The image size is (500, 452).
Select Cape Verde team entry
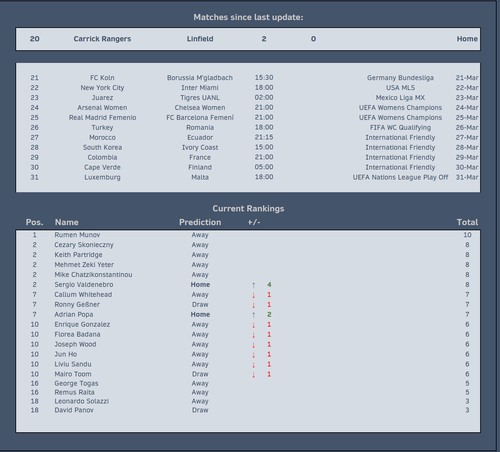coord(102,167)
